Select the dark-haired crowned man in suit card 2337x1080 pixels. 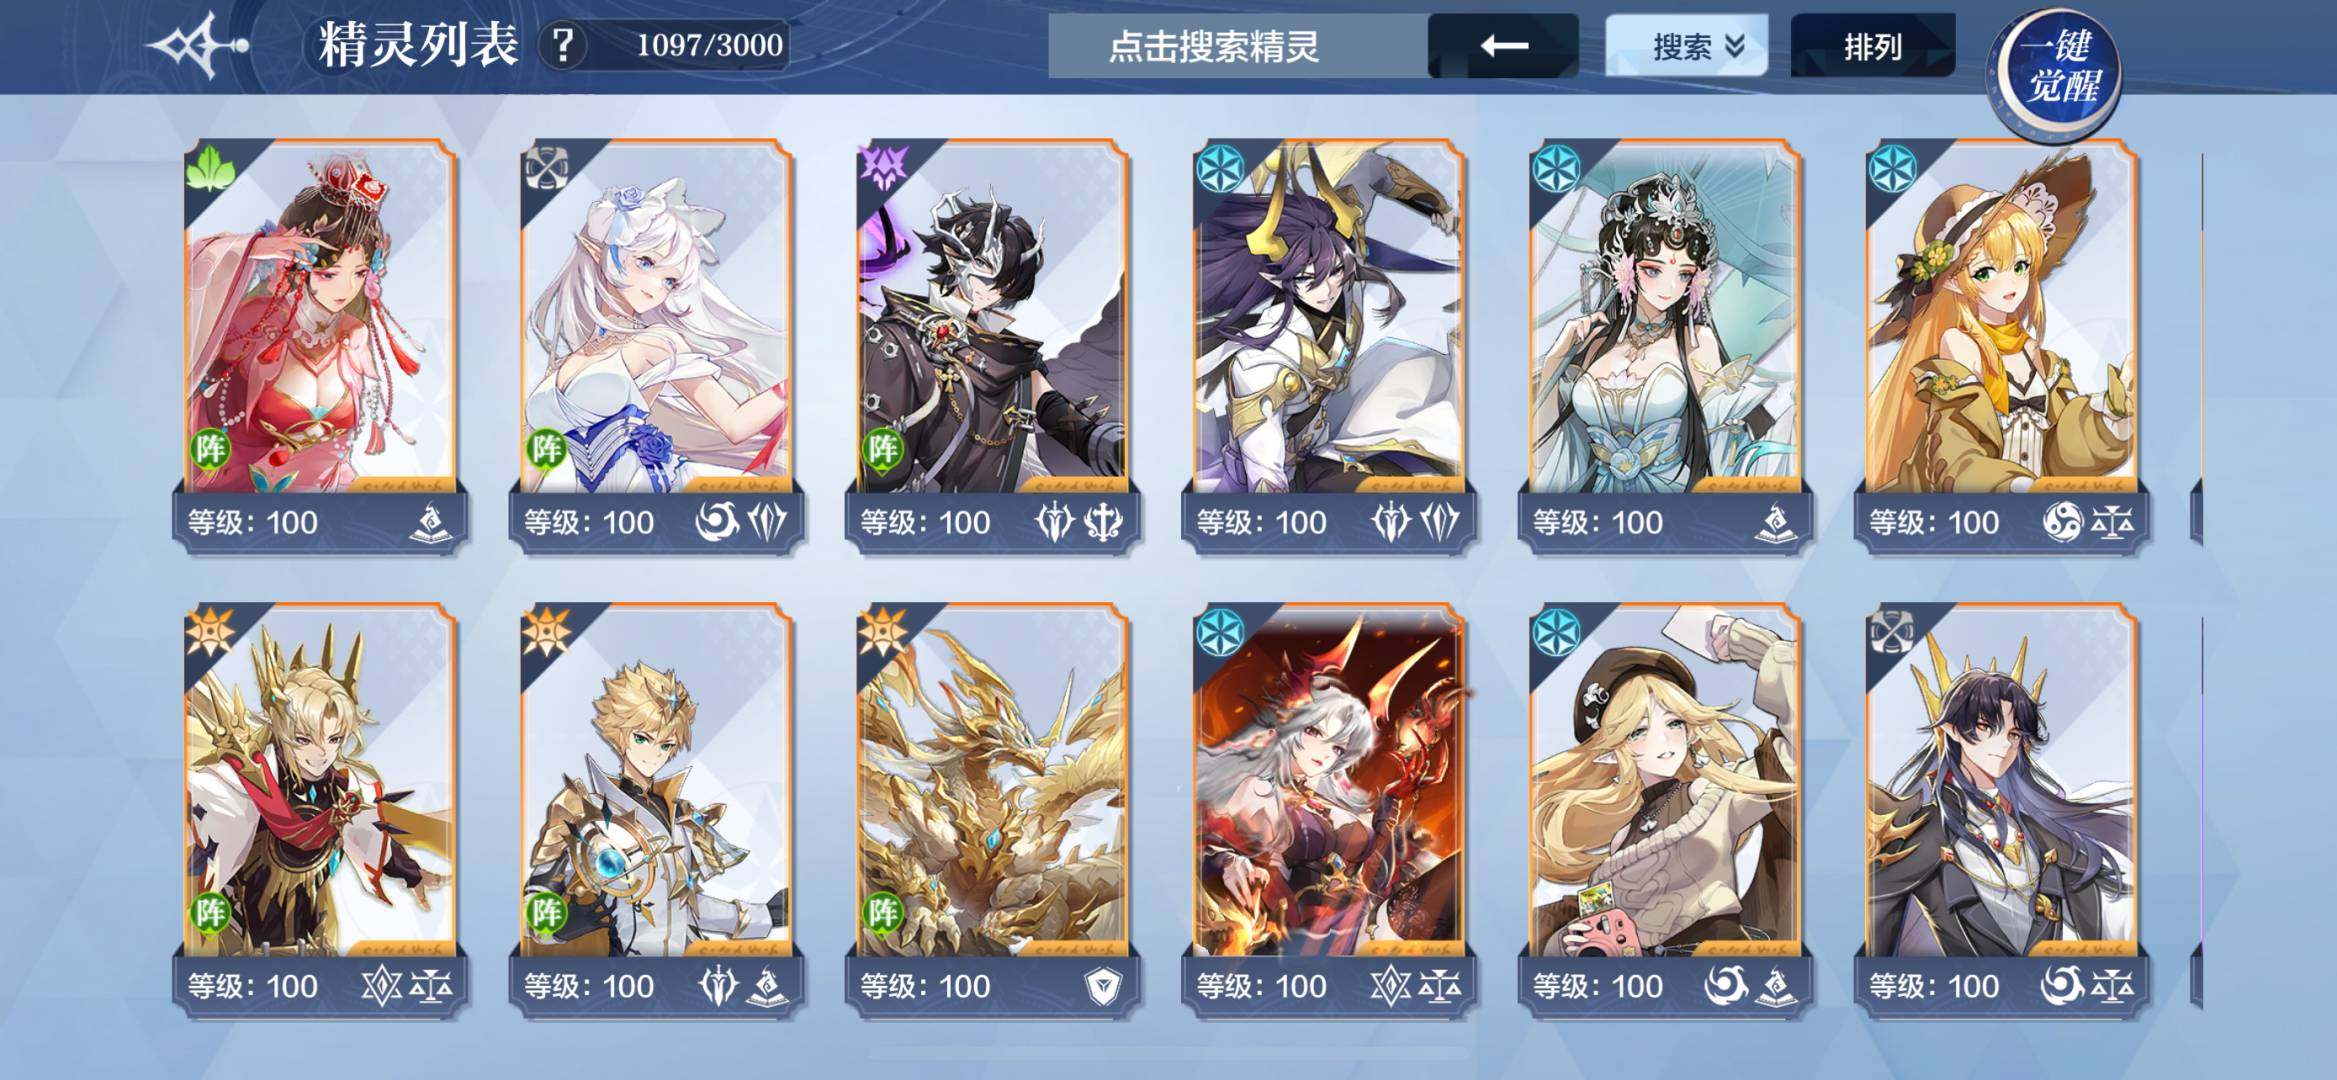(x=2001, y=809)
